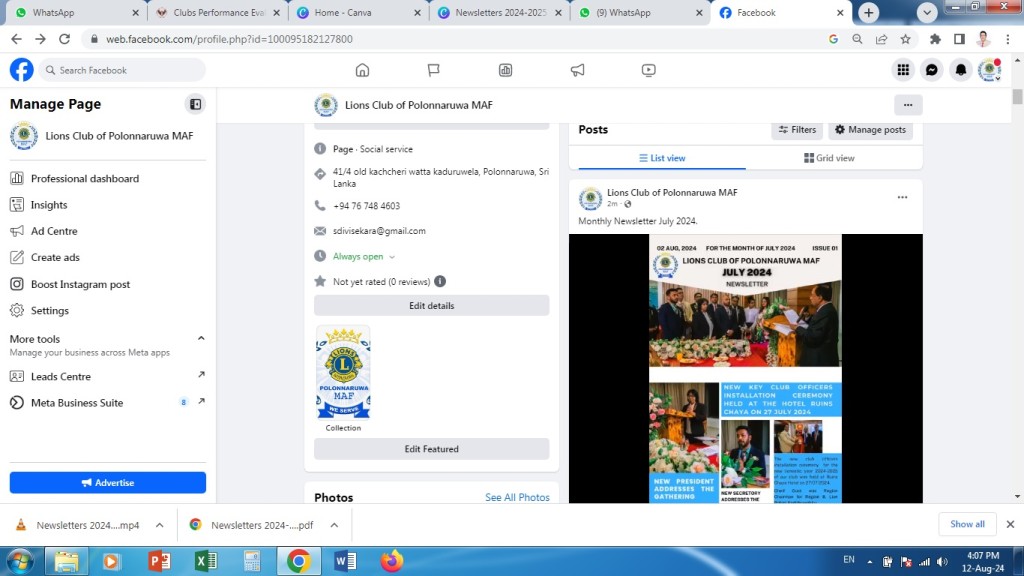Click Show all downloads
1024x576 pixels.
(x=967, y=524)
